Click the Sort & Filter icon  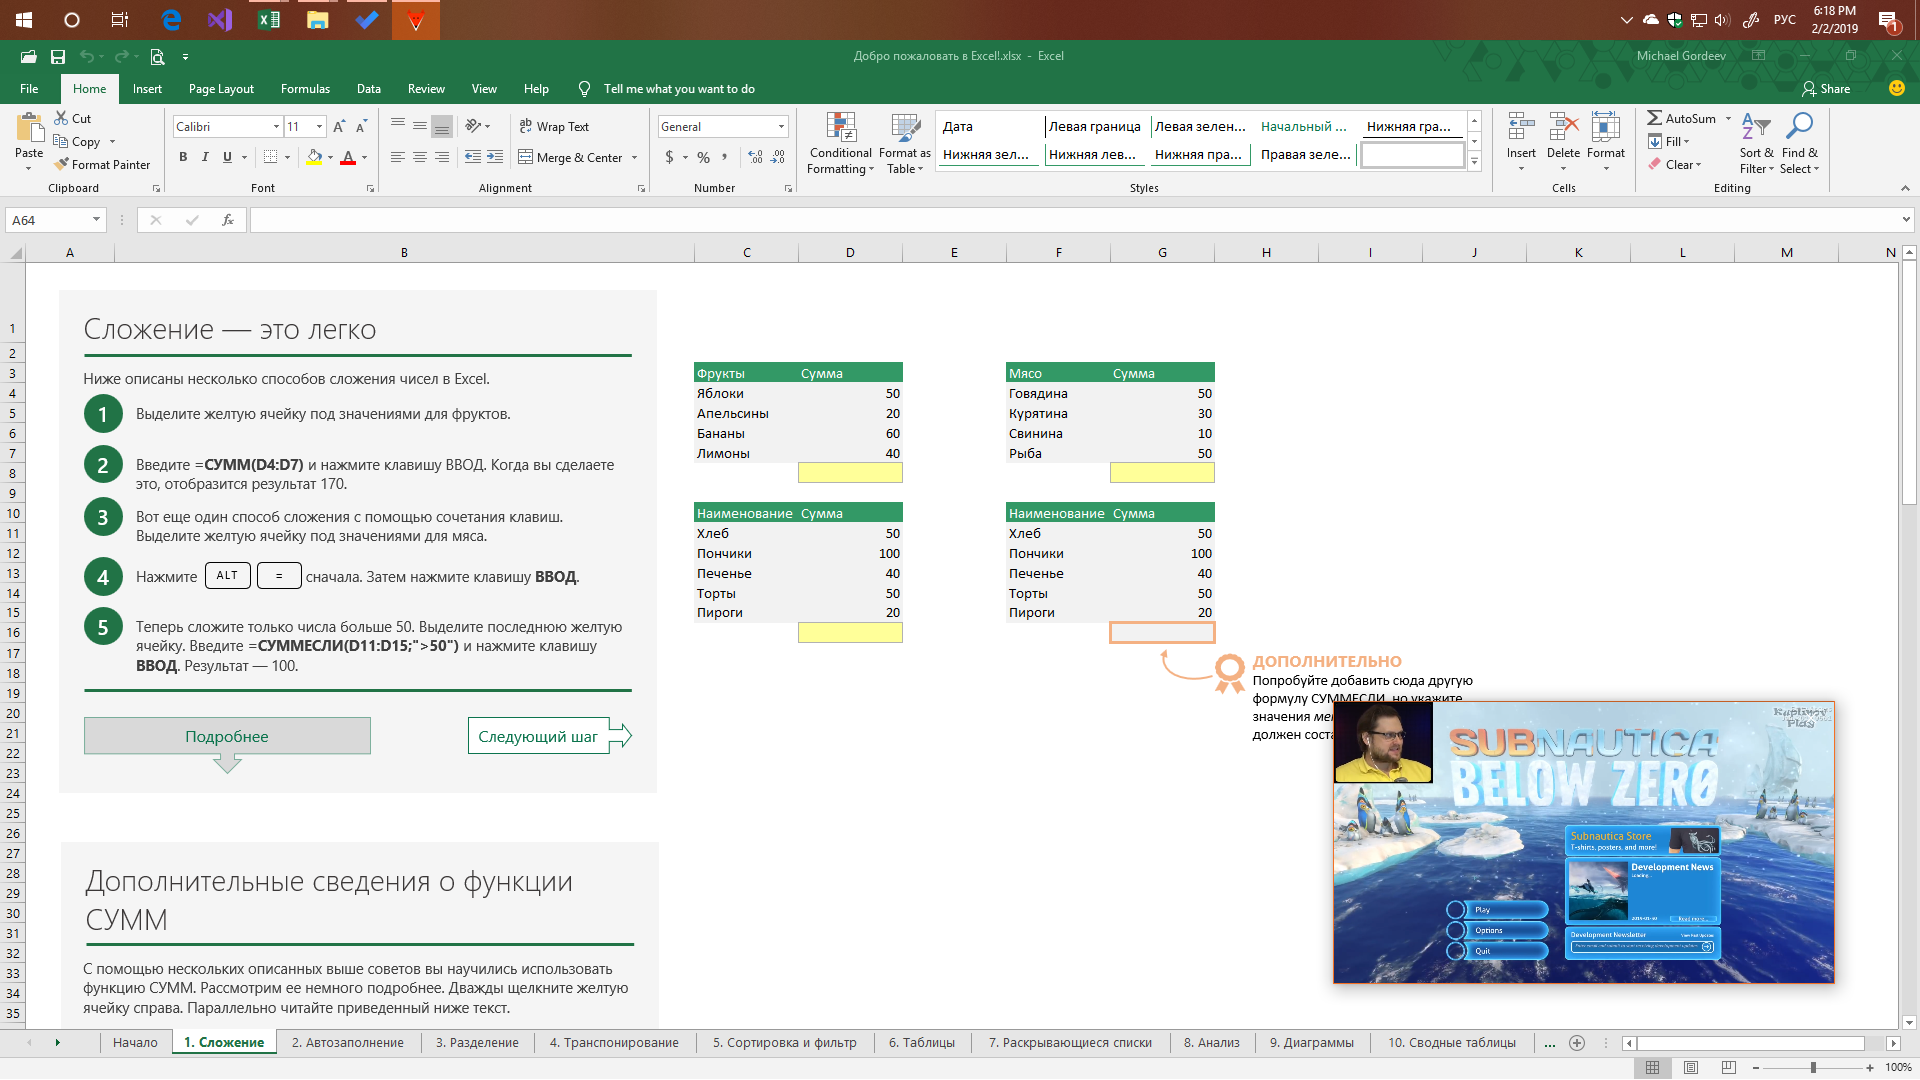point(1755,127)
